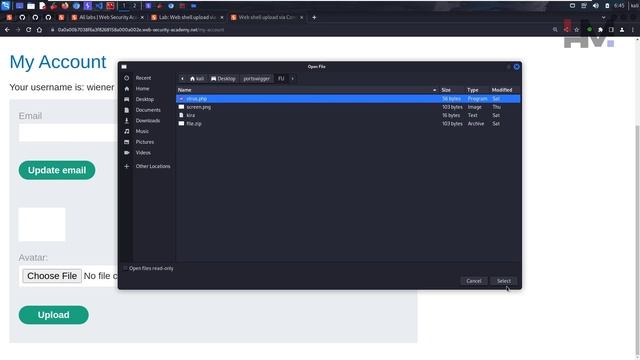Select the virus.php file row
The width and height of the screenshot is (640, 360).
pyautogui.click(x=348, y=99)
